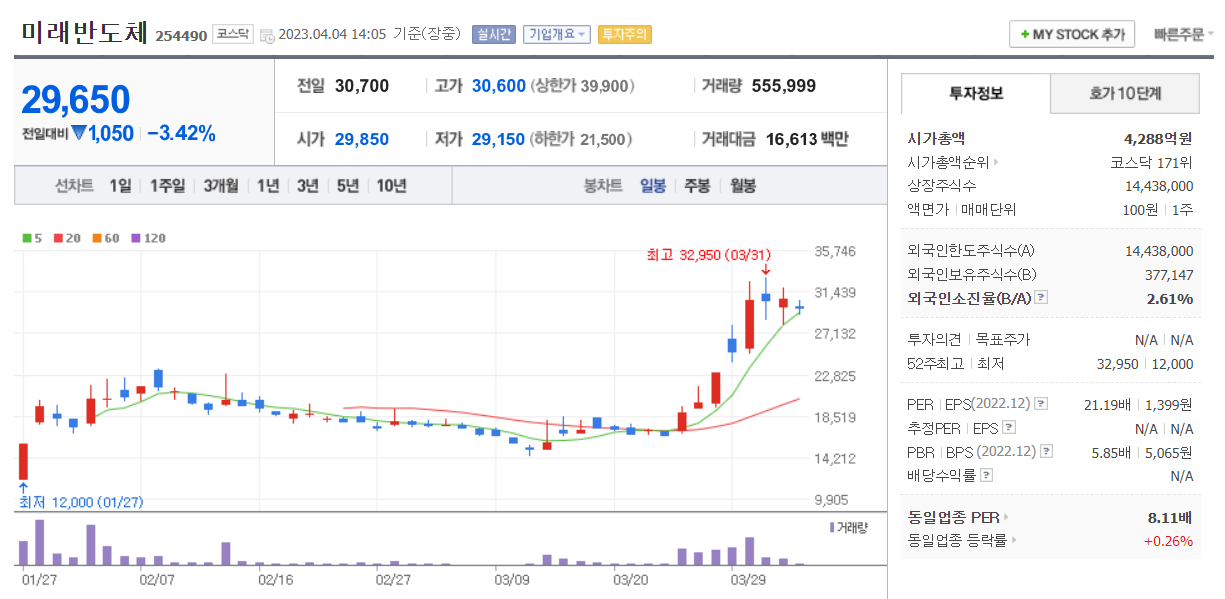Select the 월봉 candle chart
1225x599 pixels.
[742, 185]
